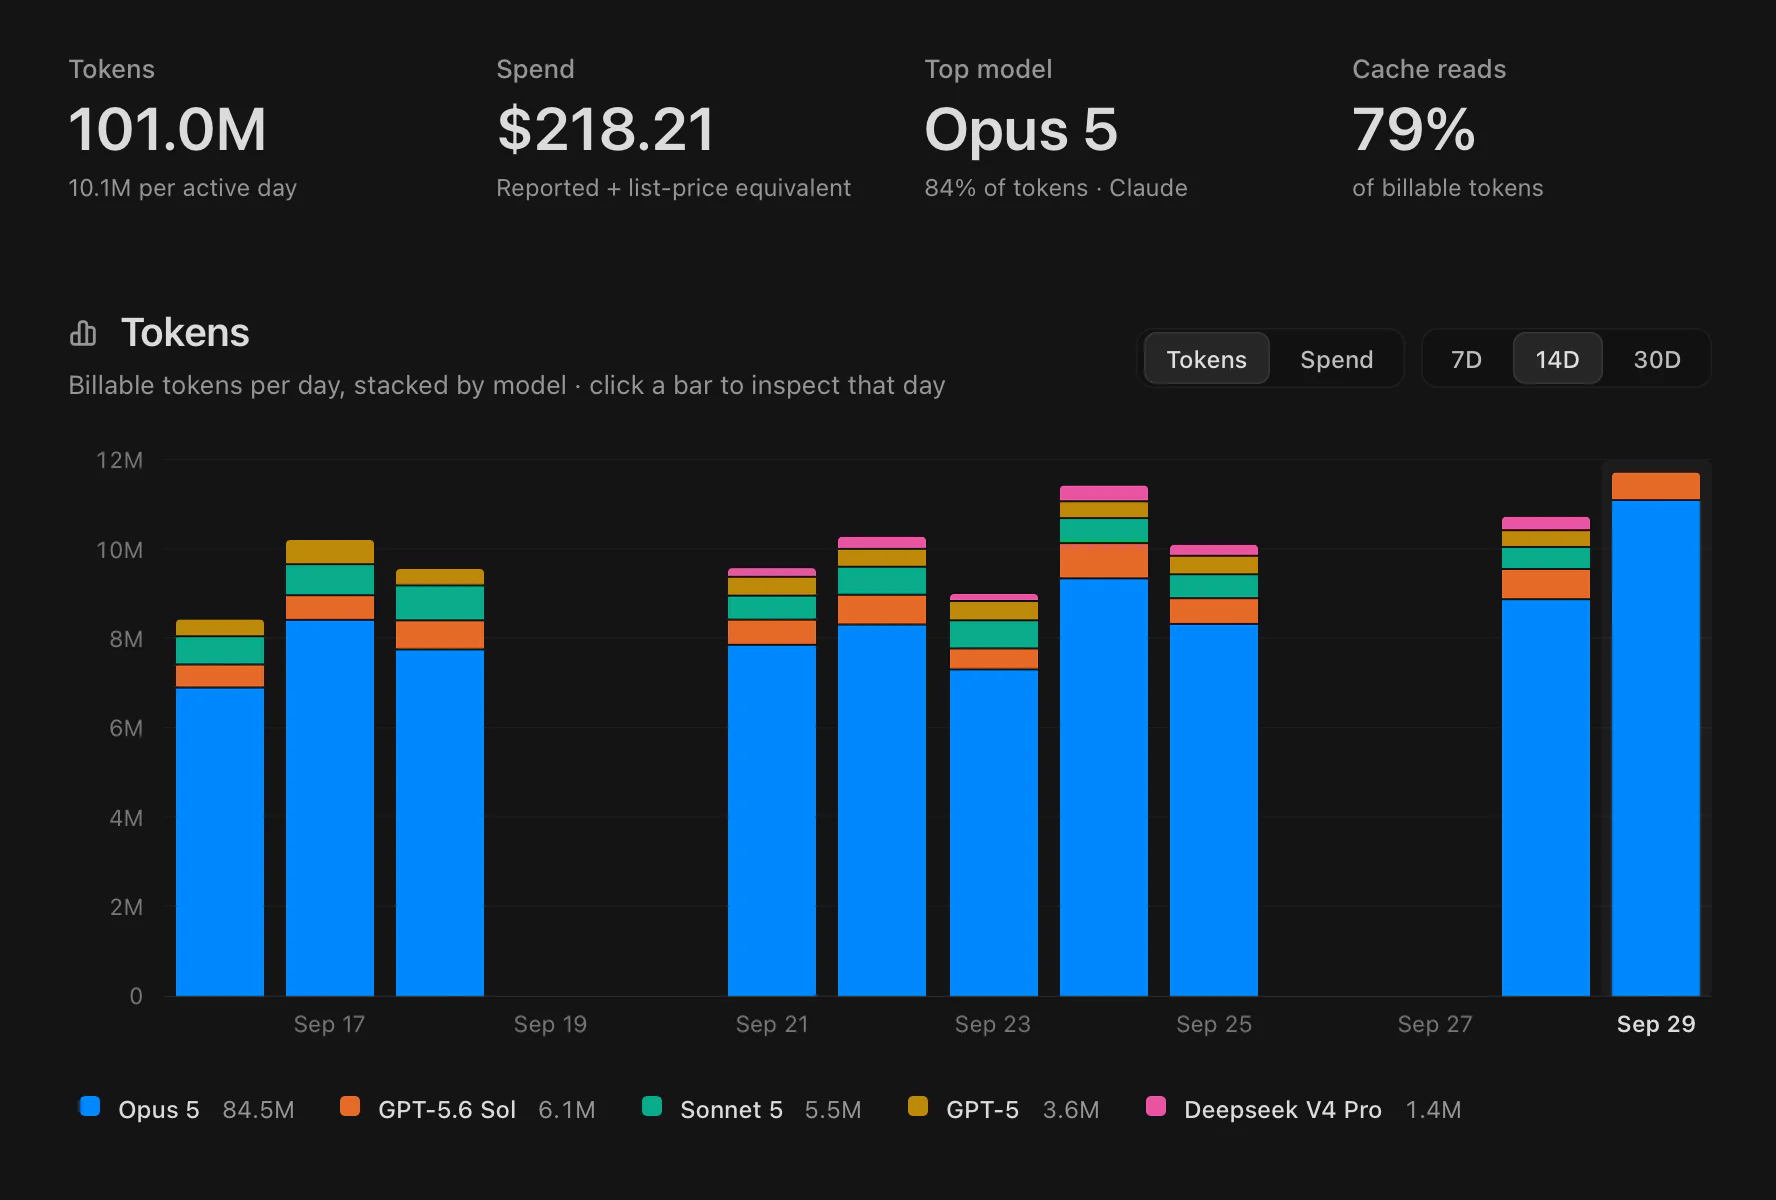
Task: Click the 101.0M tokens total value
Action: click(x=167, y=130)
